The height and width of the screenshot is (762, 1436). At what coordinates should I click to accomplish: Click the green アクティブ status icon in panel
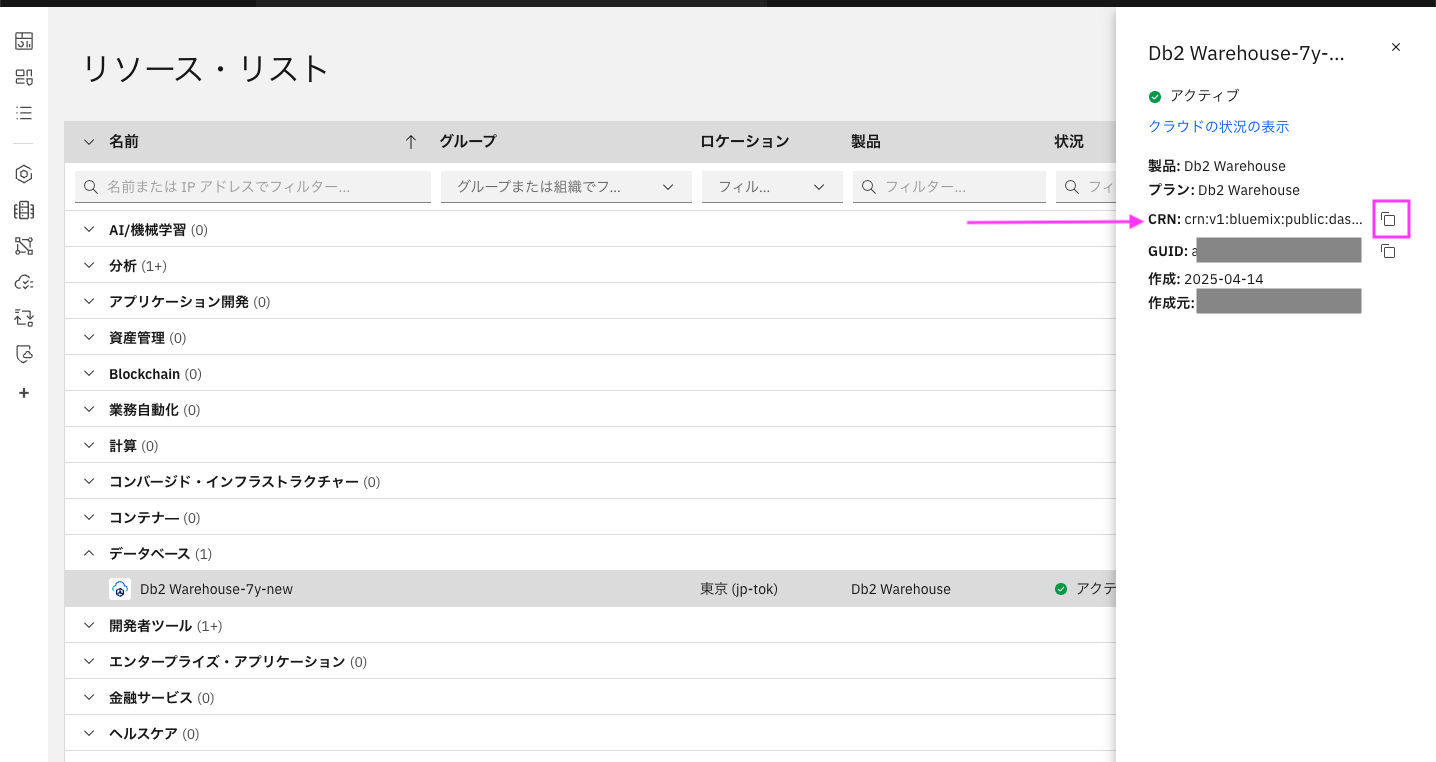[1155, 96]
